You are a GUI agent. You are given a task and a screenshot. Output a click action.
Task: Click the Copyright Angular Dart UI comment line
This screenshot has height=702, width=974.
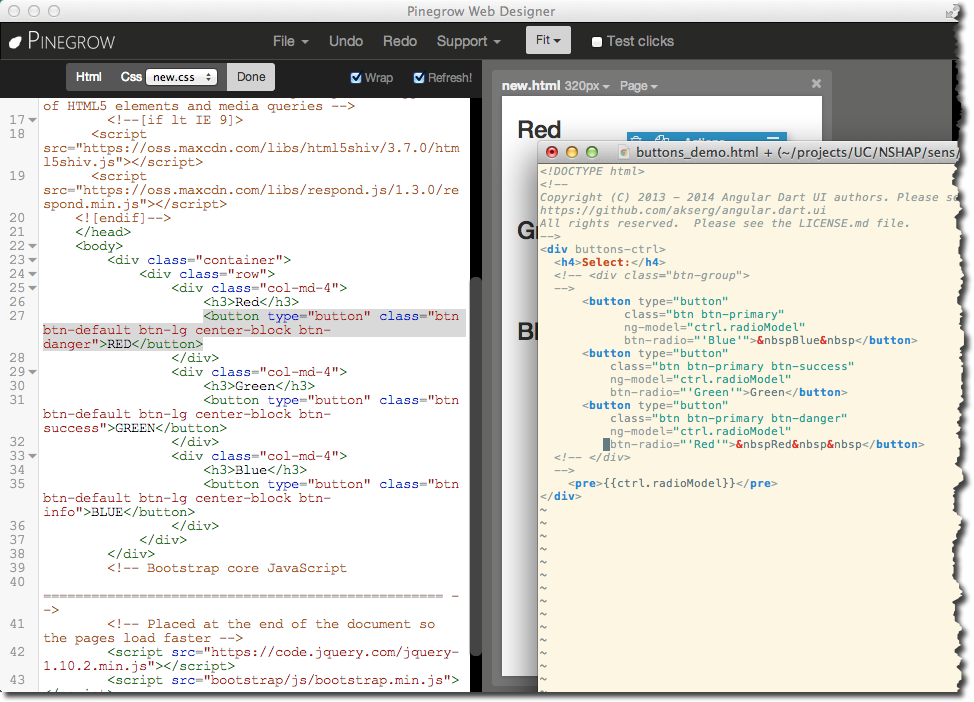pyautogui.click(x=748, y=197)
